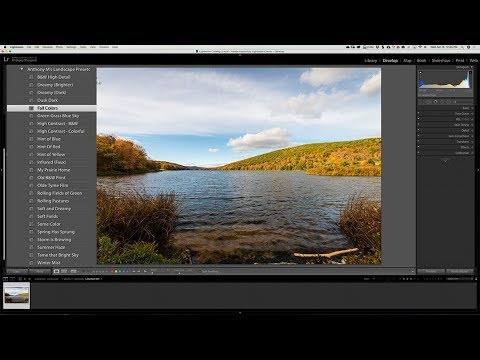Toggle the Lens Corrections panel switch
This screenshot has height=360, width=480.
[x=419, y=136]
